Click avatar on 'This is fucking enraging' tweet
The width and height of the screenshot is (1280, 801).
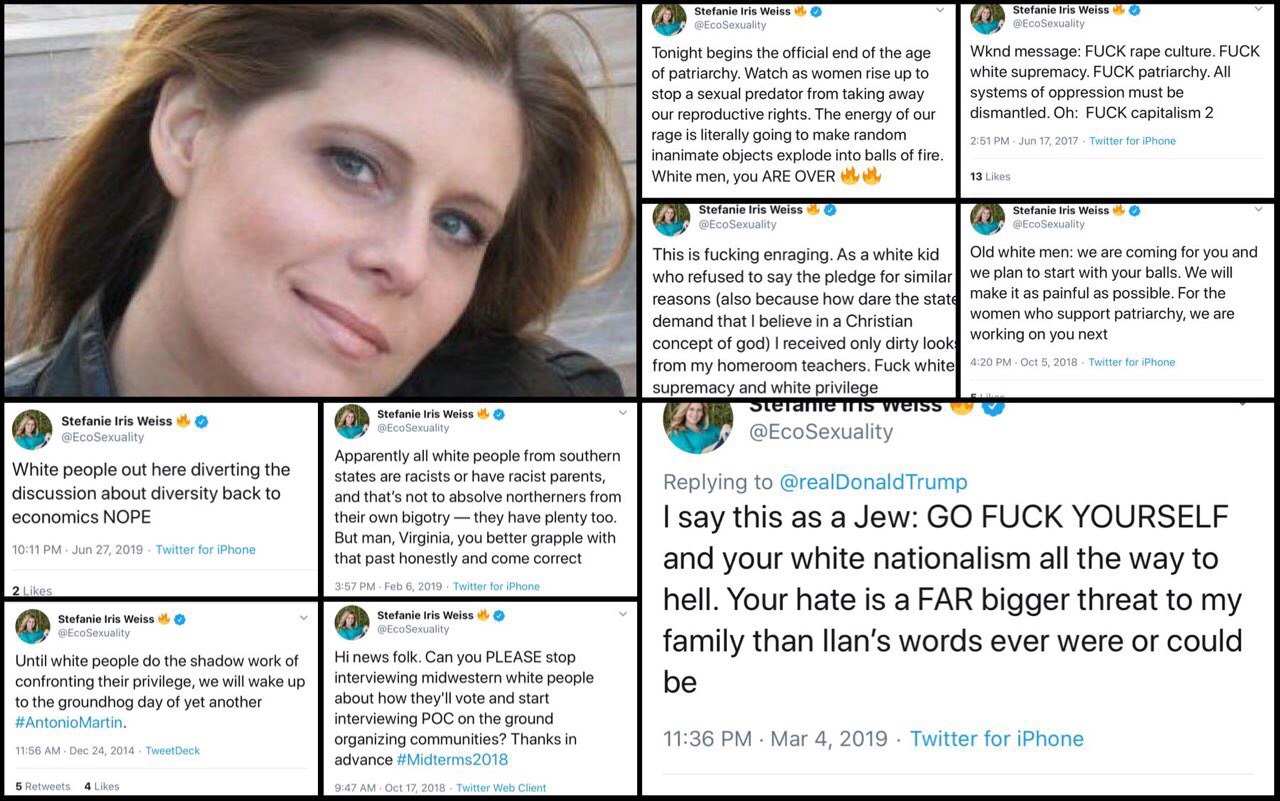click(x=671, y=218)
